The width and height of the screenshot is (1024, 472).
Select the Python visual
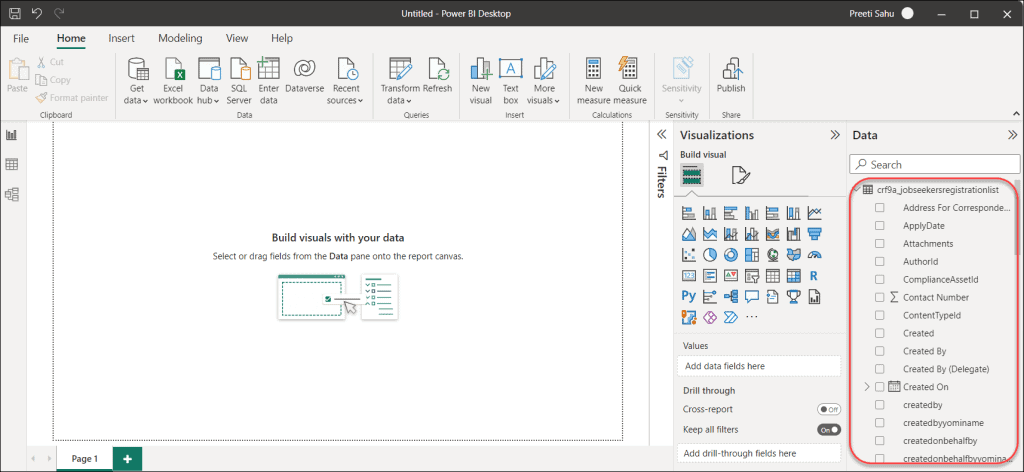pos(688,296)
